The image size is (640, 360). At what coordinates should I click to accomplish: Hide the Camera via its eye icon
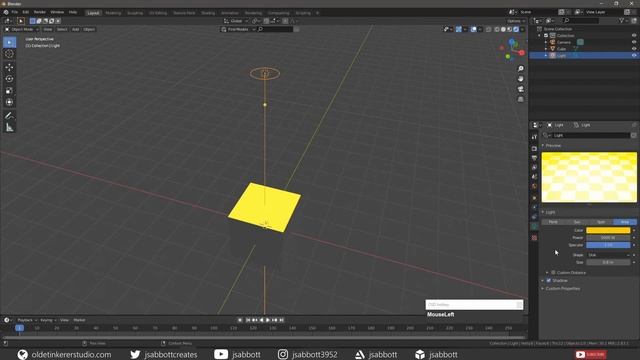pyautogui.click(x=634, y=42)
